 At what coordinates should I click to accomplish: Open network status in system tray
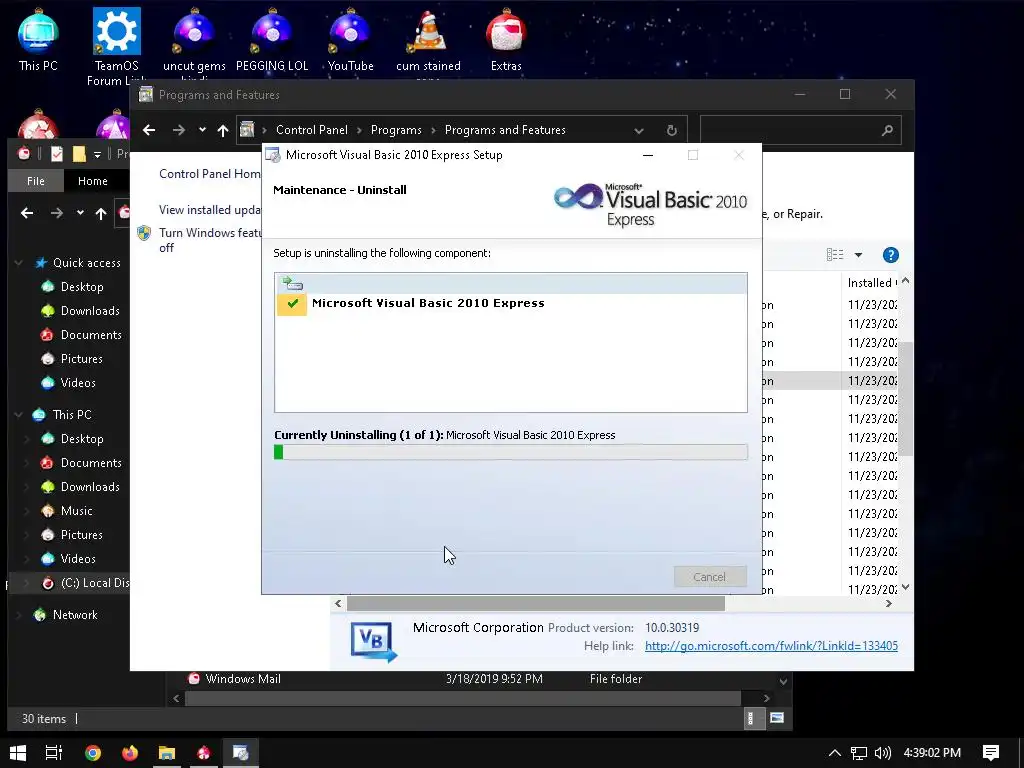[858, 753]
